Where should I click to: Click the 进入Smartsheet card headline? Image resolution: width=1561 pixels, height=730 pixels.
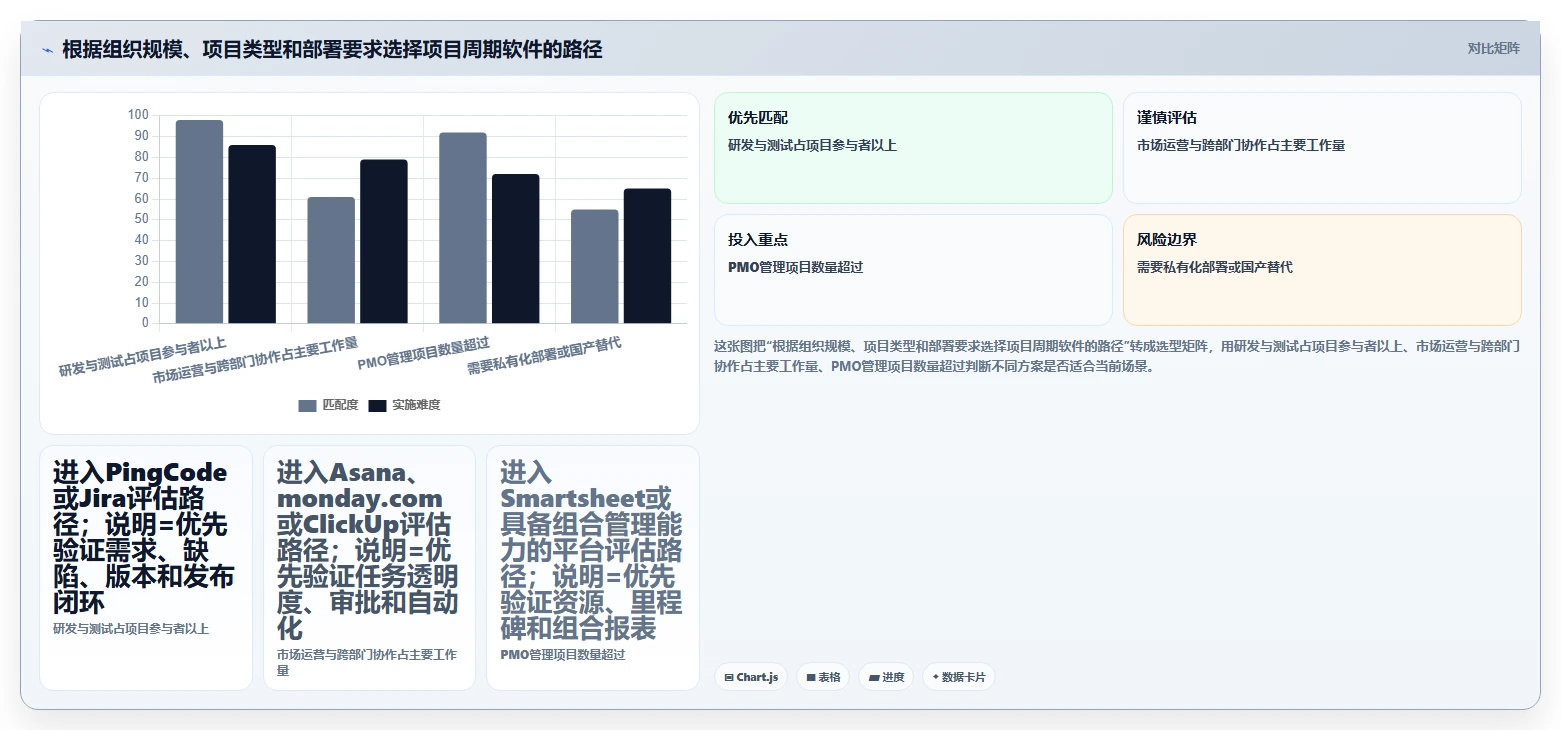pyautogui.click(x=591, y=550)
